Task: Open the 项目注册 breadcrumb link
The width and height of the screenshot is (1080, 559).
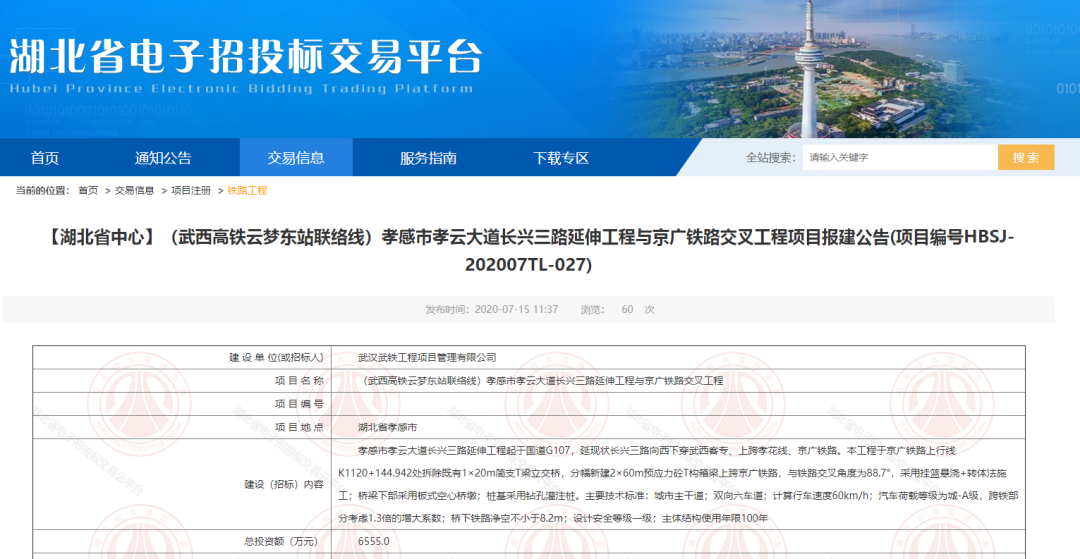Action: pyautogui.click(x=191, y=190)
